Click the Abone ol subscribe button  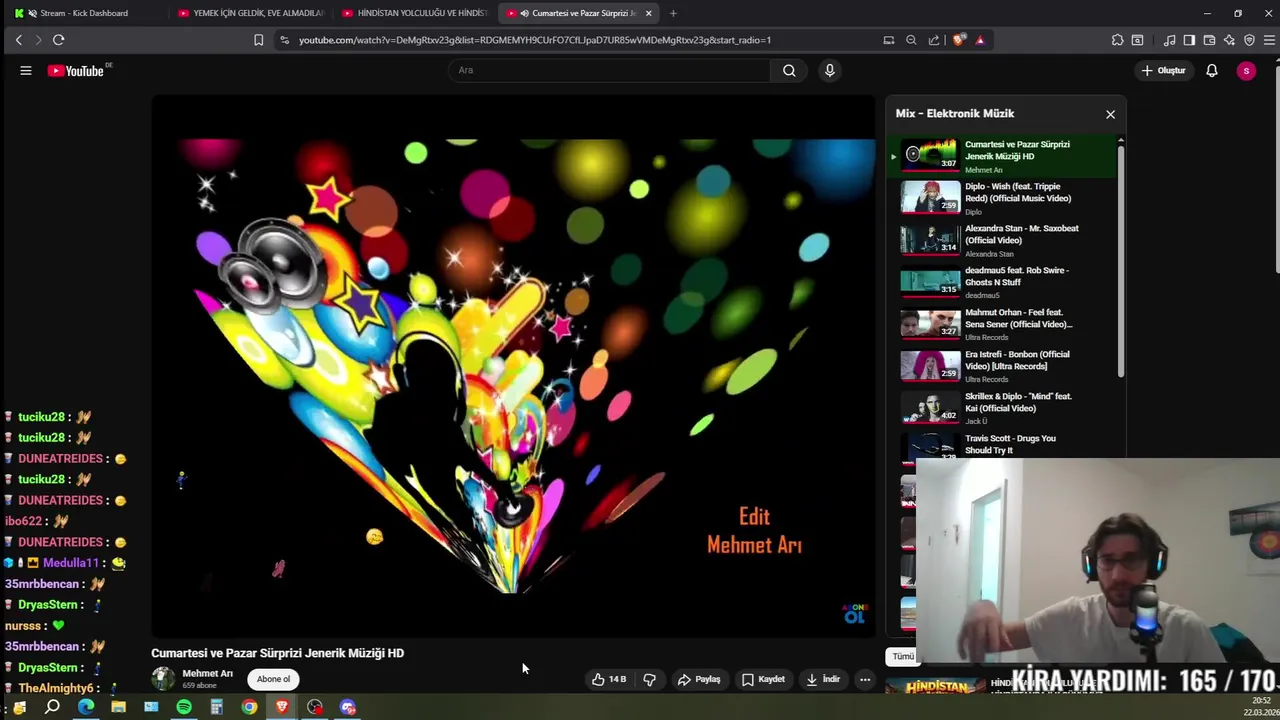(273, 679)
